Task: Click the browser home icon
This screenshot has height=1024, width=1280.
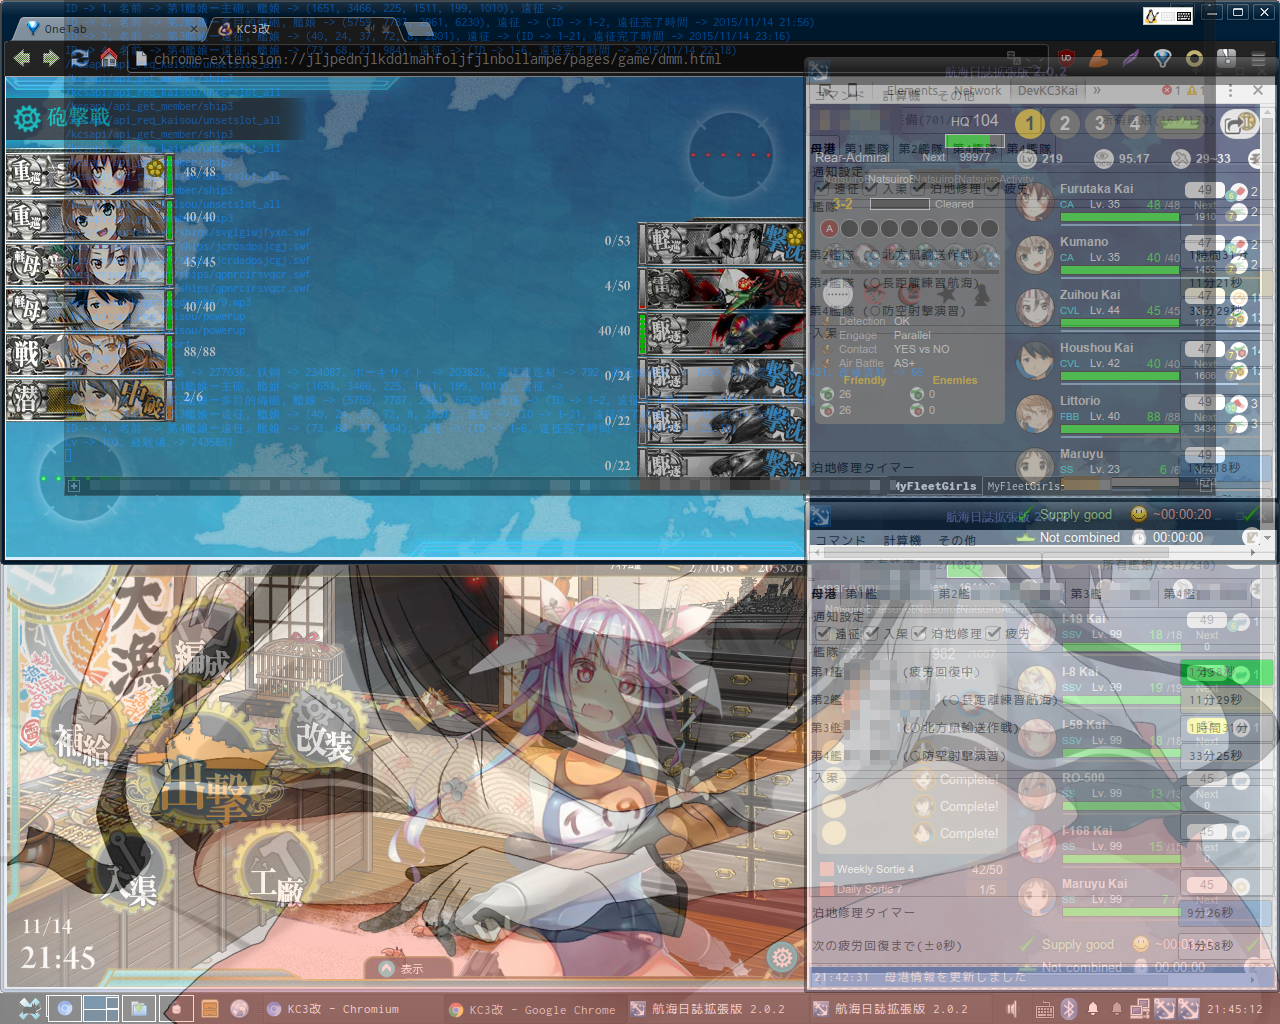Action: pyautogui.click(x=109, y=59)
